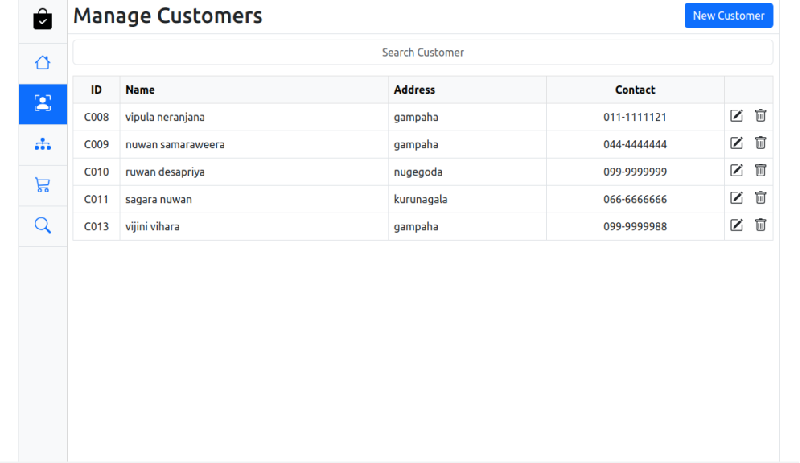Viewport: 800px width, 463px height.
Task: Open the Items hierarchy icon in sidebar
Action: [42, 144]
